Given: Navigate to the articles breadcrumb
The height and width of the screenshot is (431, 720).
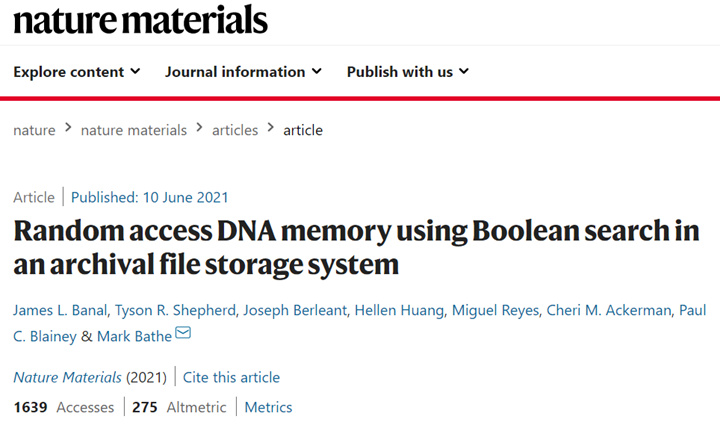Looking at the screenshot, I should (235, 130).
